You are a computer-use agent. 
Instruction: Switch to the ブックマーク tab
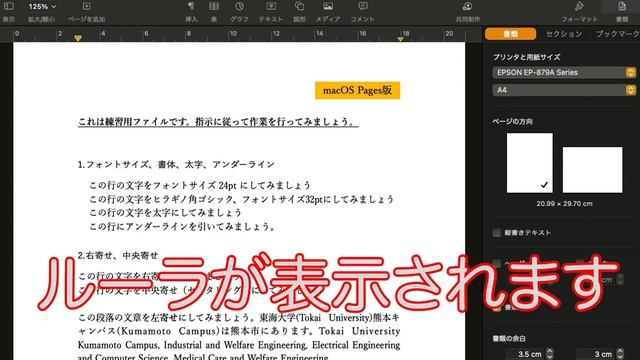coord(617,34)
